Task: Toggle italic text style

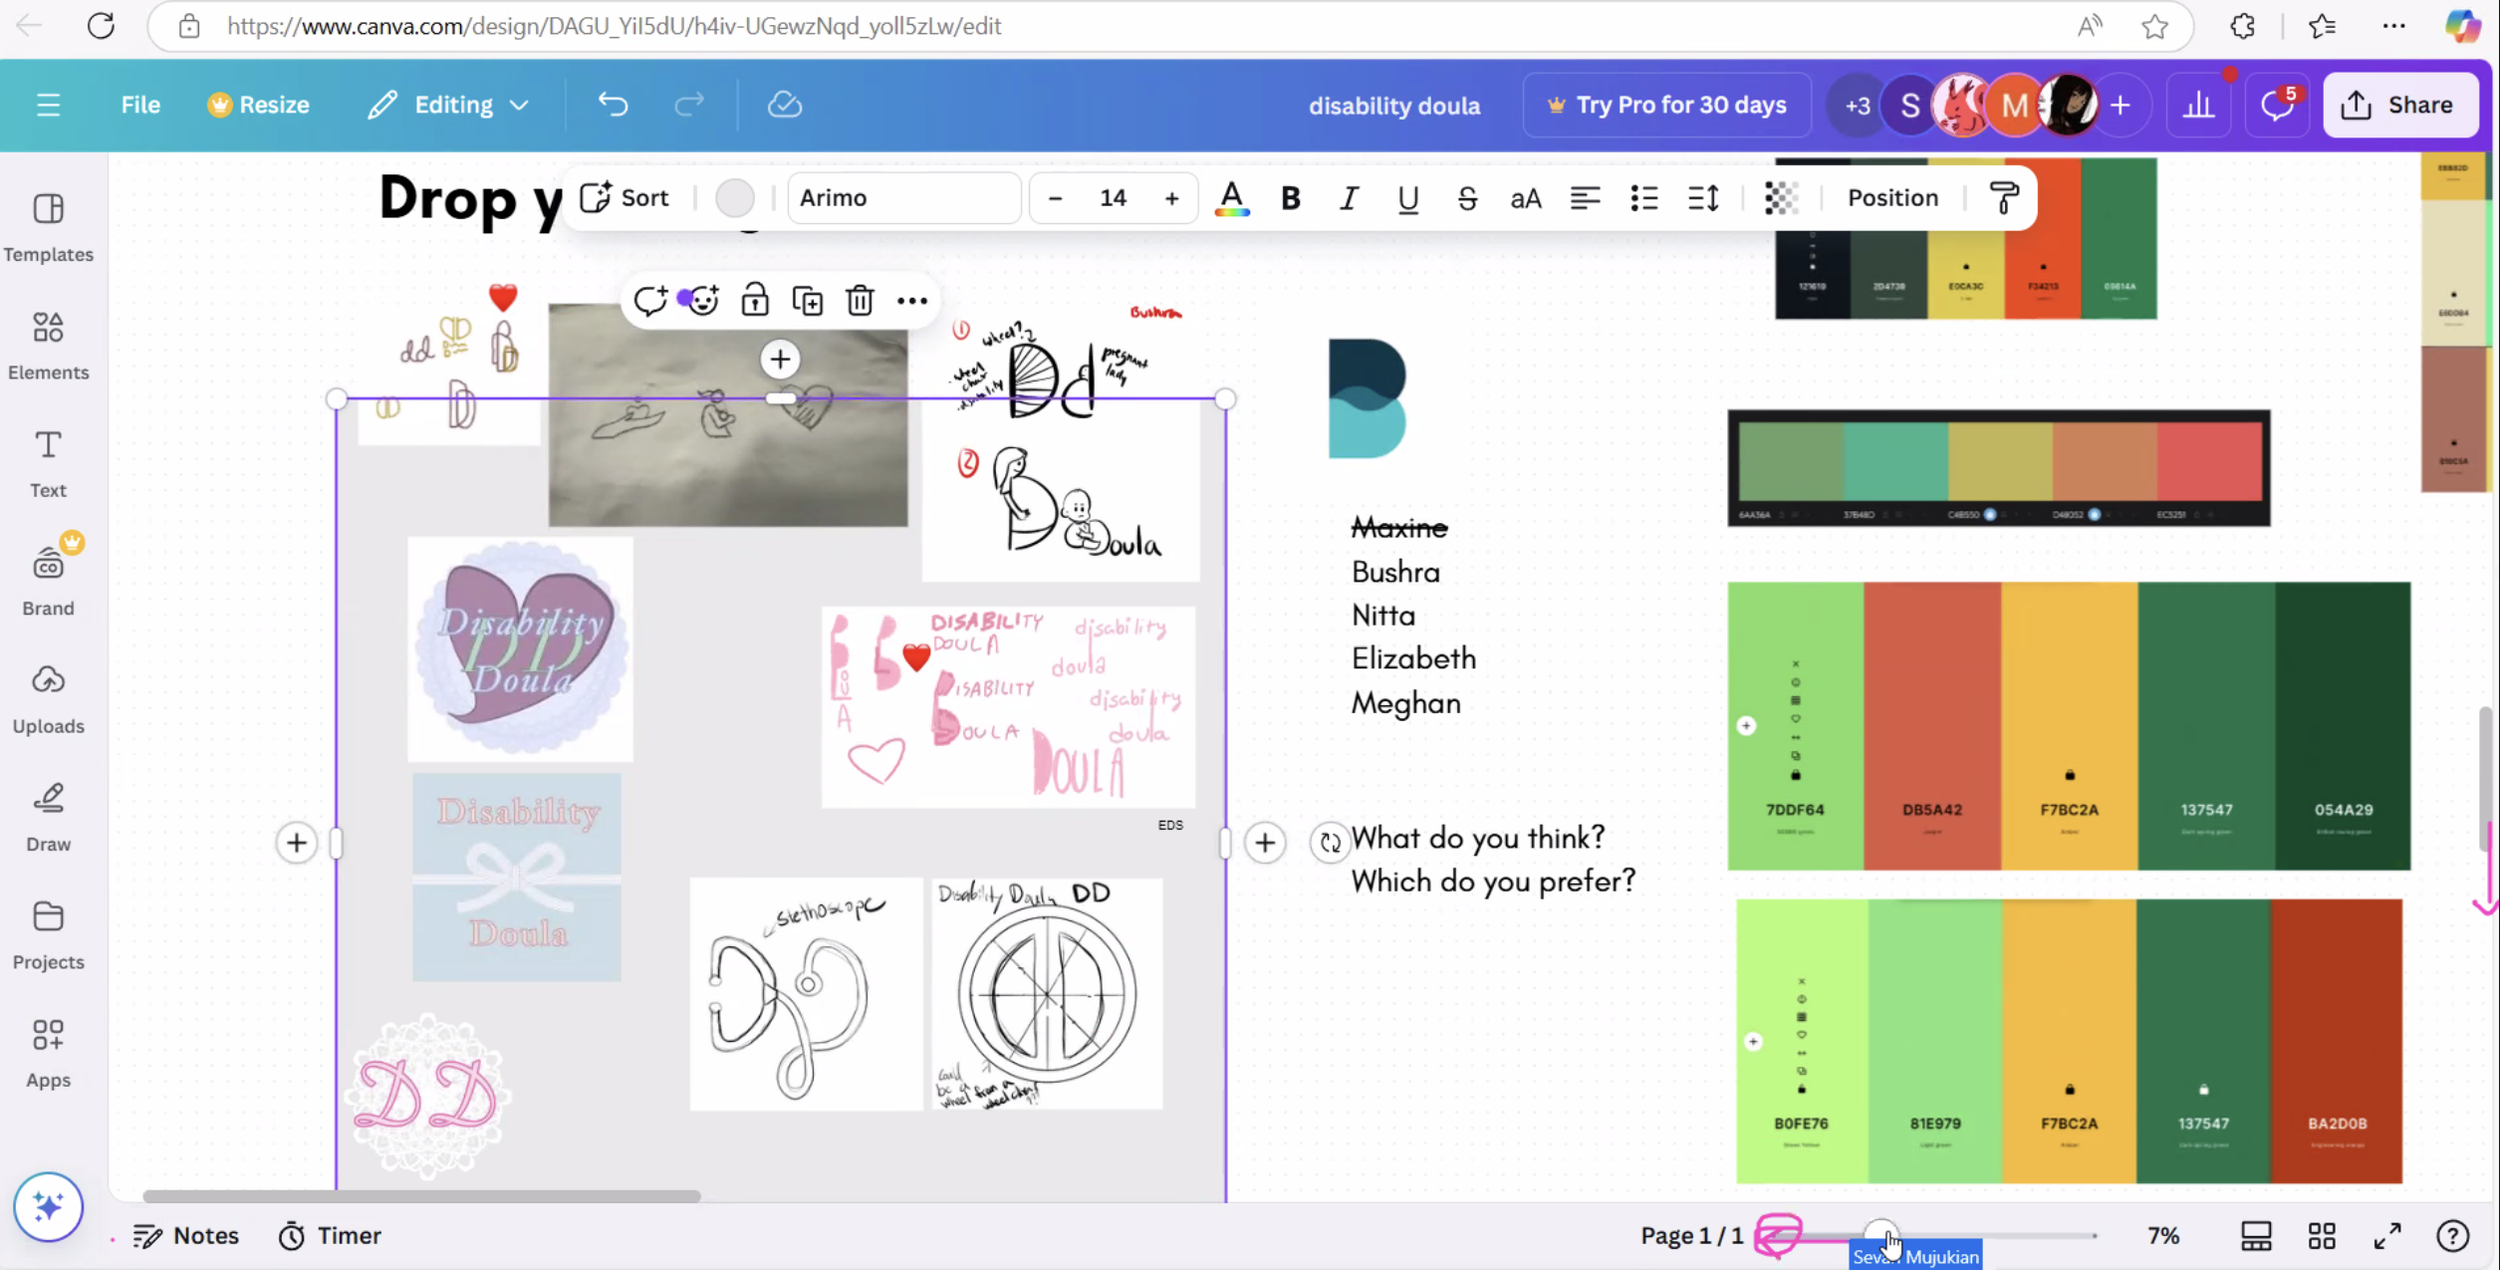Action: (x=1348, y=198)
